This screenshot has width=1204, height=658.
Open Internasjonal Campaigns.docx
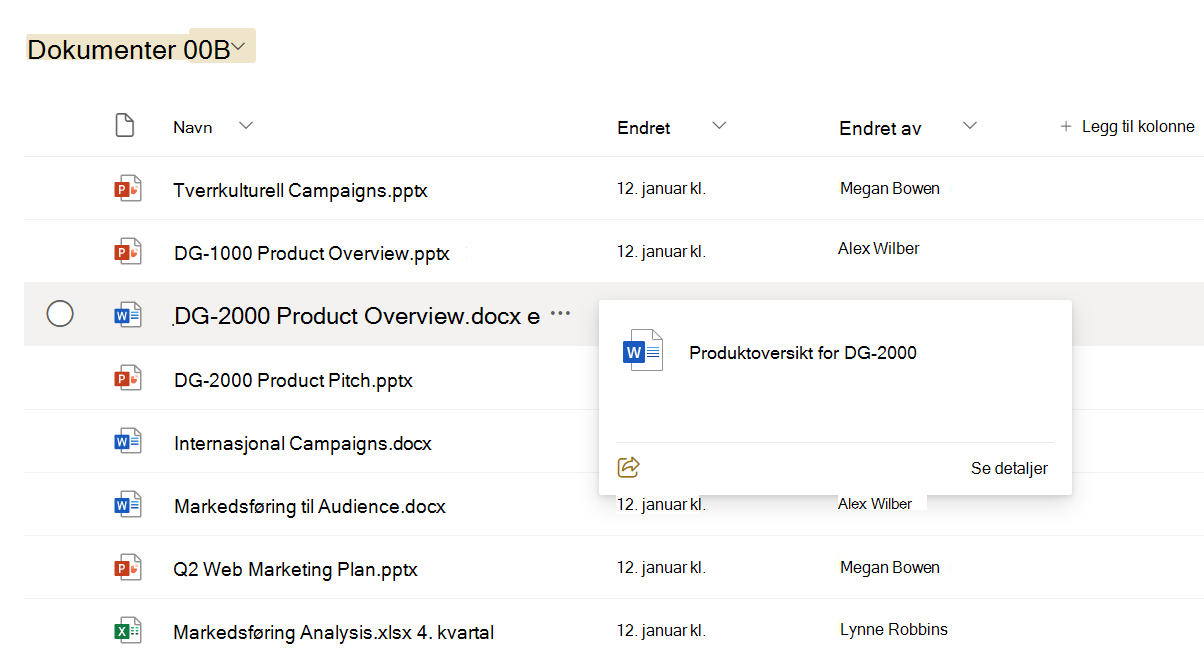303,443
